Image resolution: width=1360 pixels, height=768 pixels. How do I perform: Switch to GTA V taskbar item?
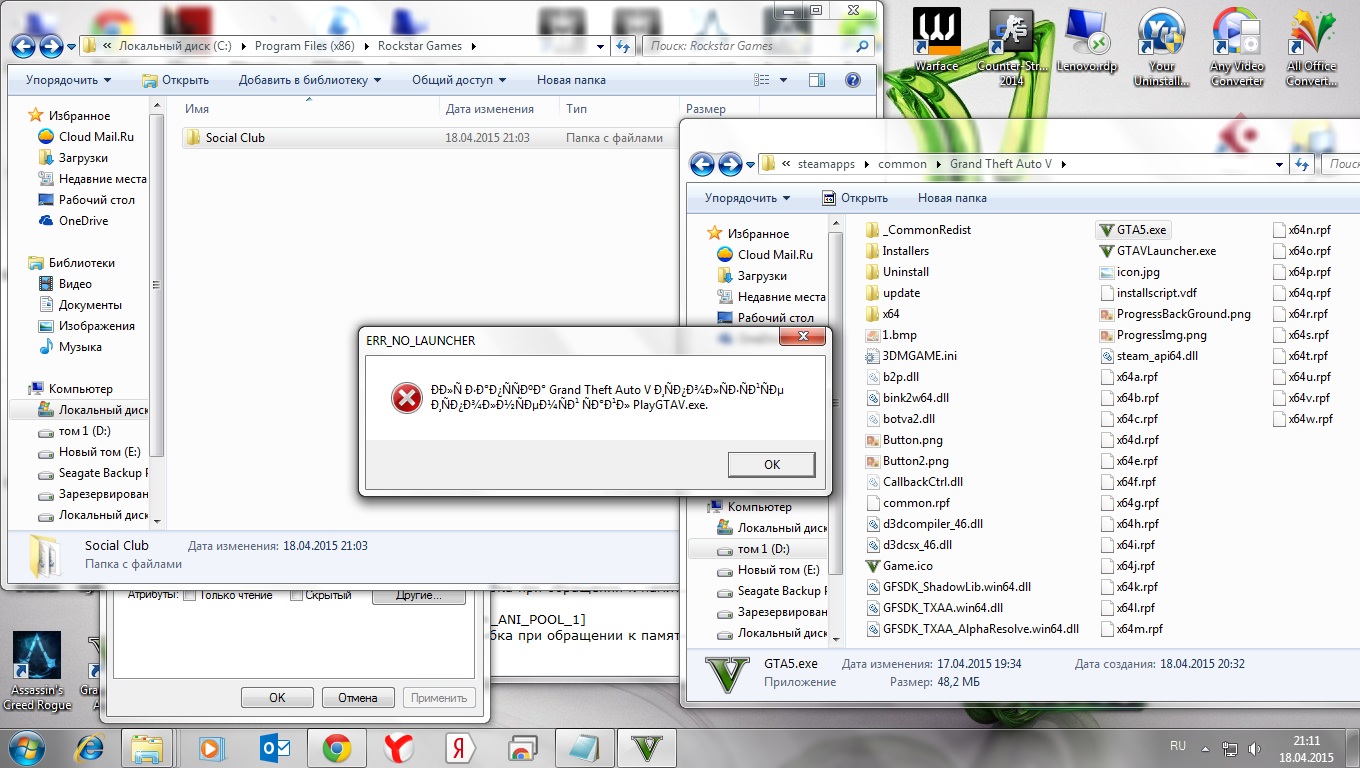click(x=646, y=747)
